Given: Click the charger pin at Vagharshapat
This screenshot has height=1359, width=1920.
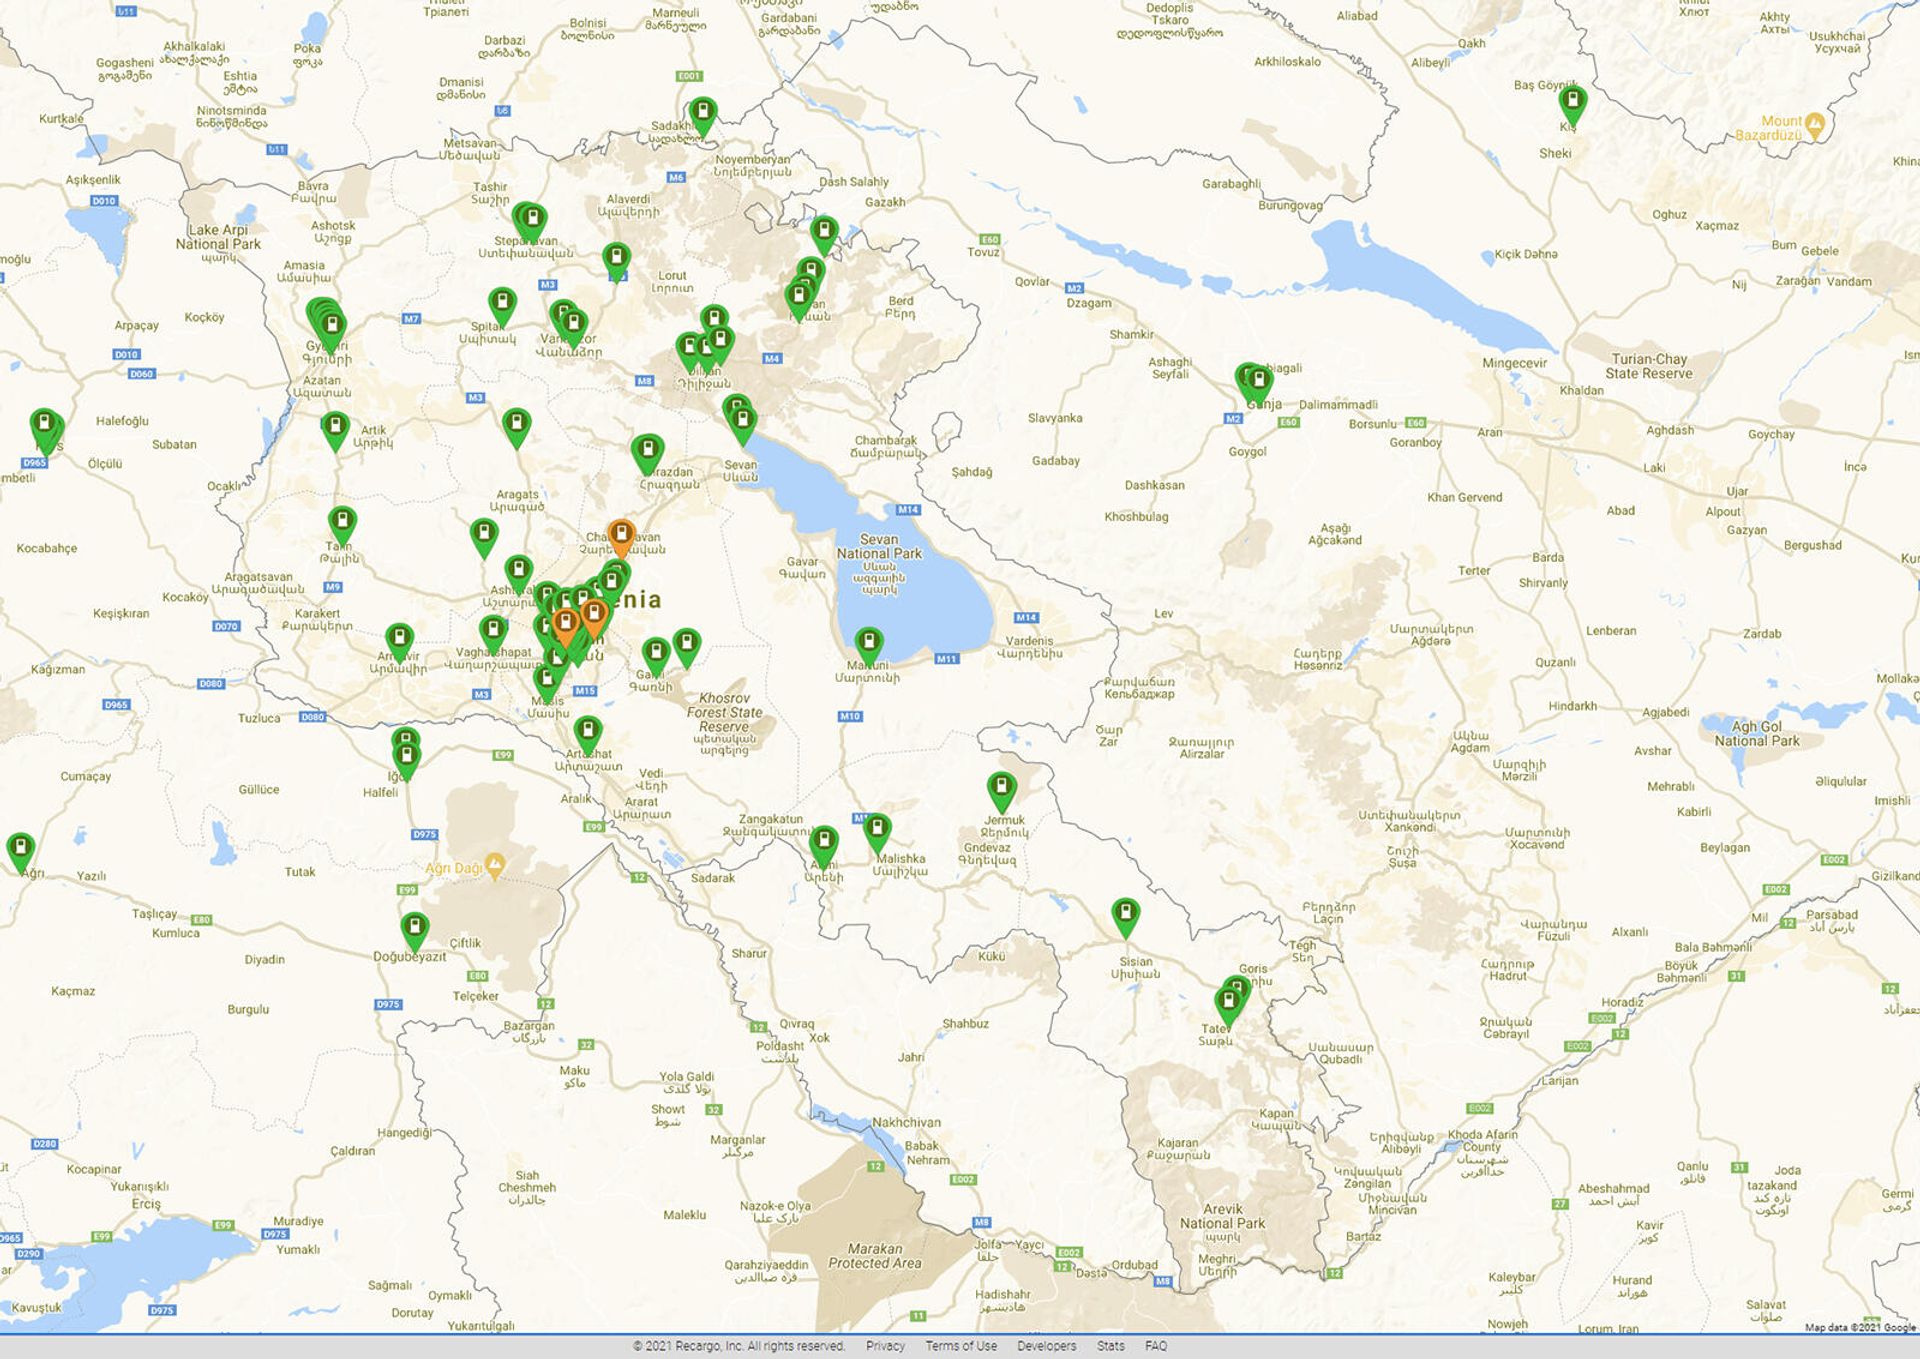Looking at the screenshot, I should tap(493, 634).
